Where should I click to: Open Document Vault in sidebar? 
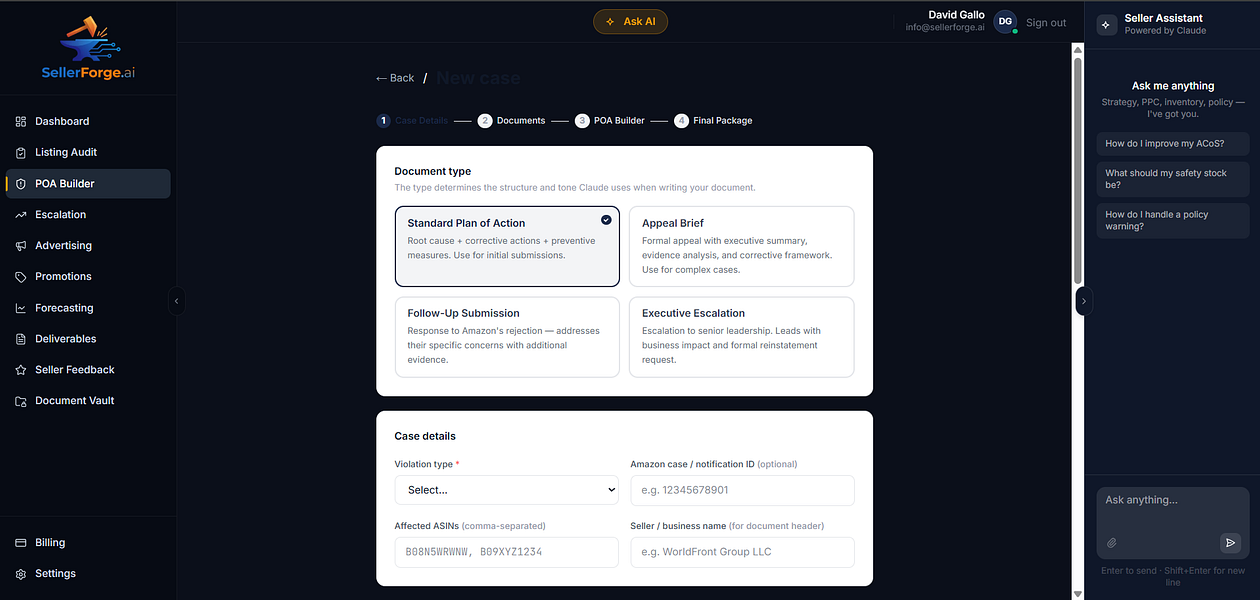pyautogui.click(x=88, y=401)
